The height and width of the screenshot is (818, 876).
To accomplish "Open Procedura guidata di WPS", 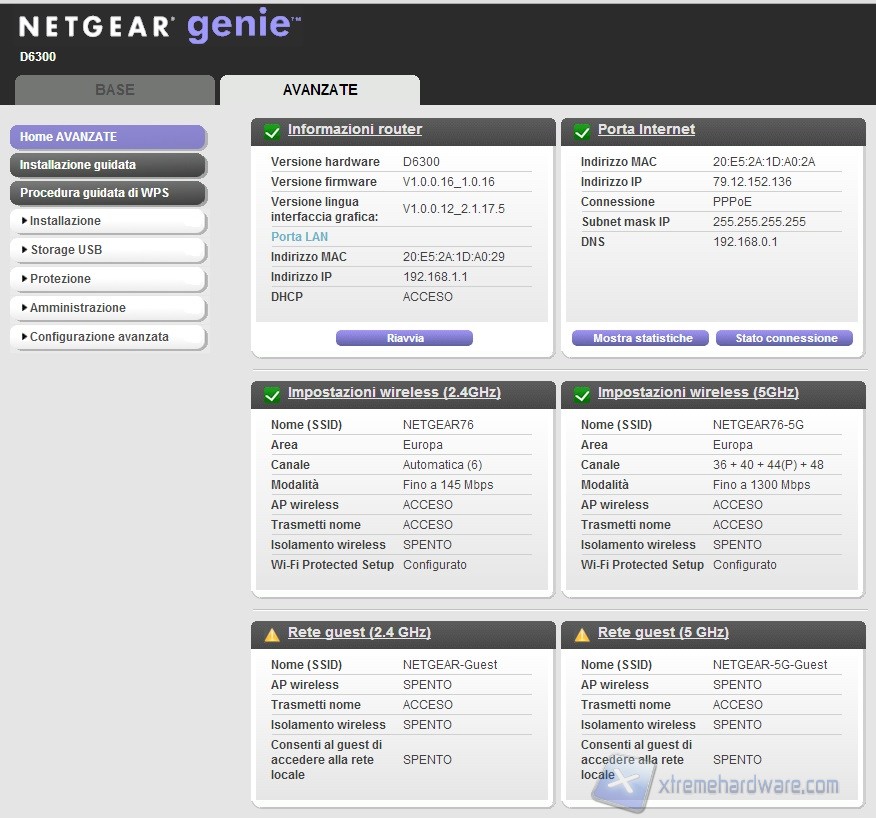I will pos(107,193).
